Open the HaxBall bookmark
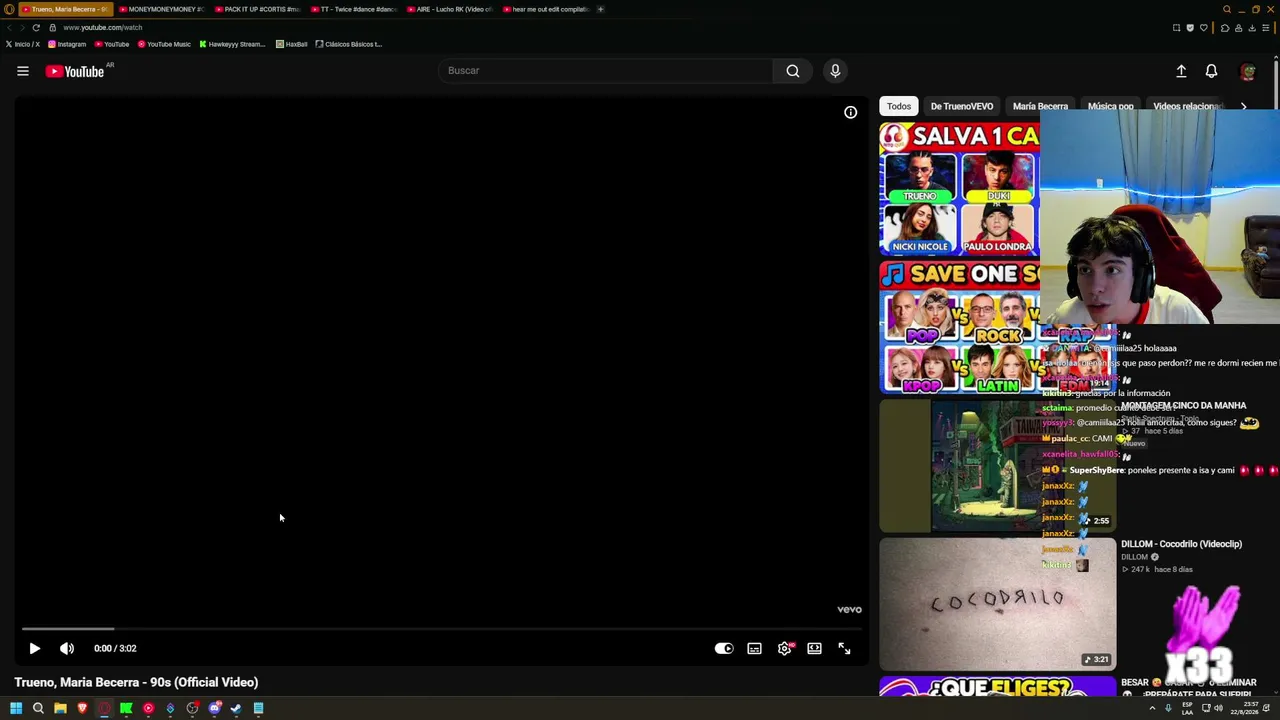 [292, 44]
